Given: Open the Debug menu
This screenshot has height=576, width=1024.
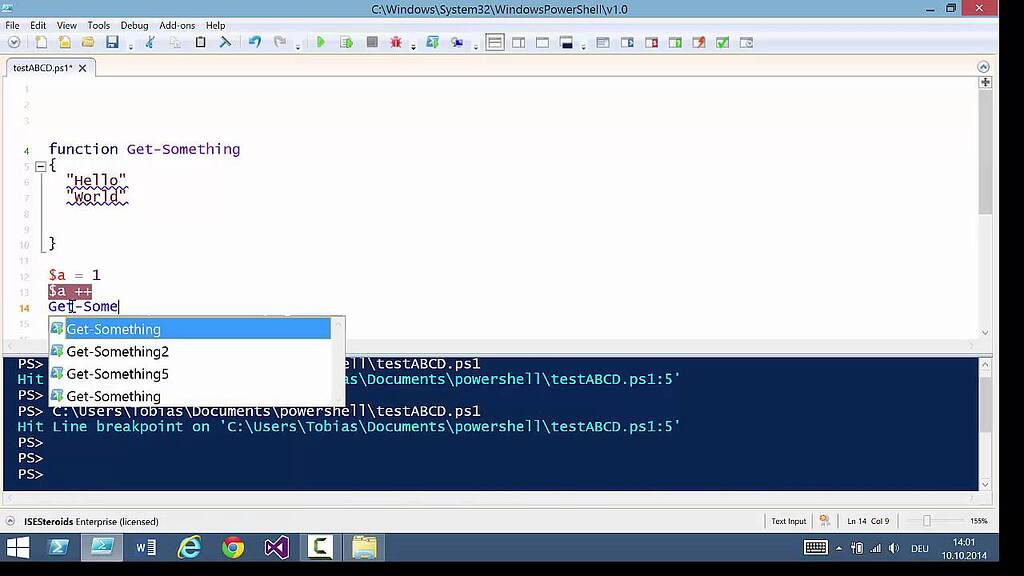Looking at the screenshot, I should point(133,25).
